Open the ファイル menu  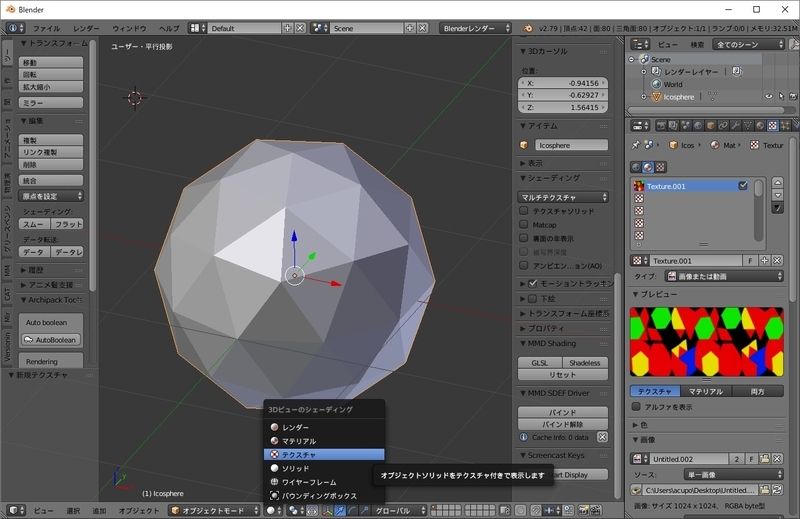pos(46,29)
